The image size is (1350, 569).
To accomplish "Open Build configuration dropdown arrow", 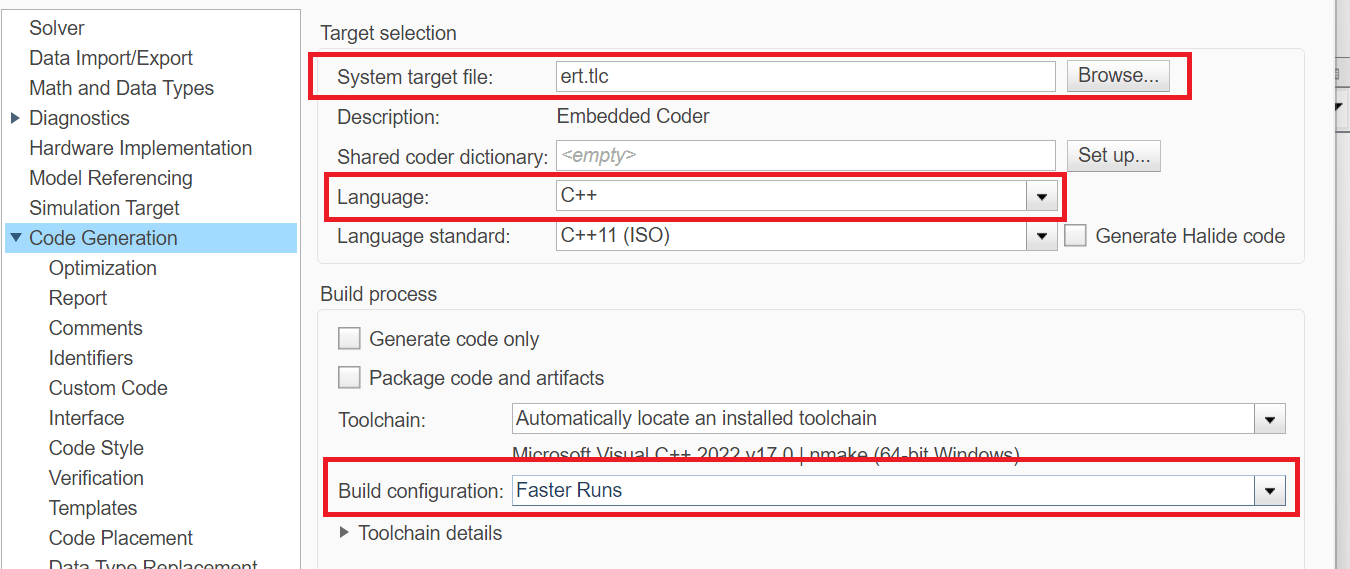I will click(1270, 491).
